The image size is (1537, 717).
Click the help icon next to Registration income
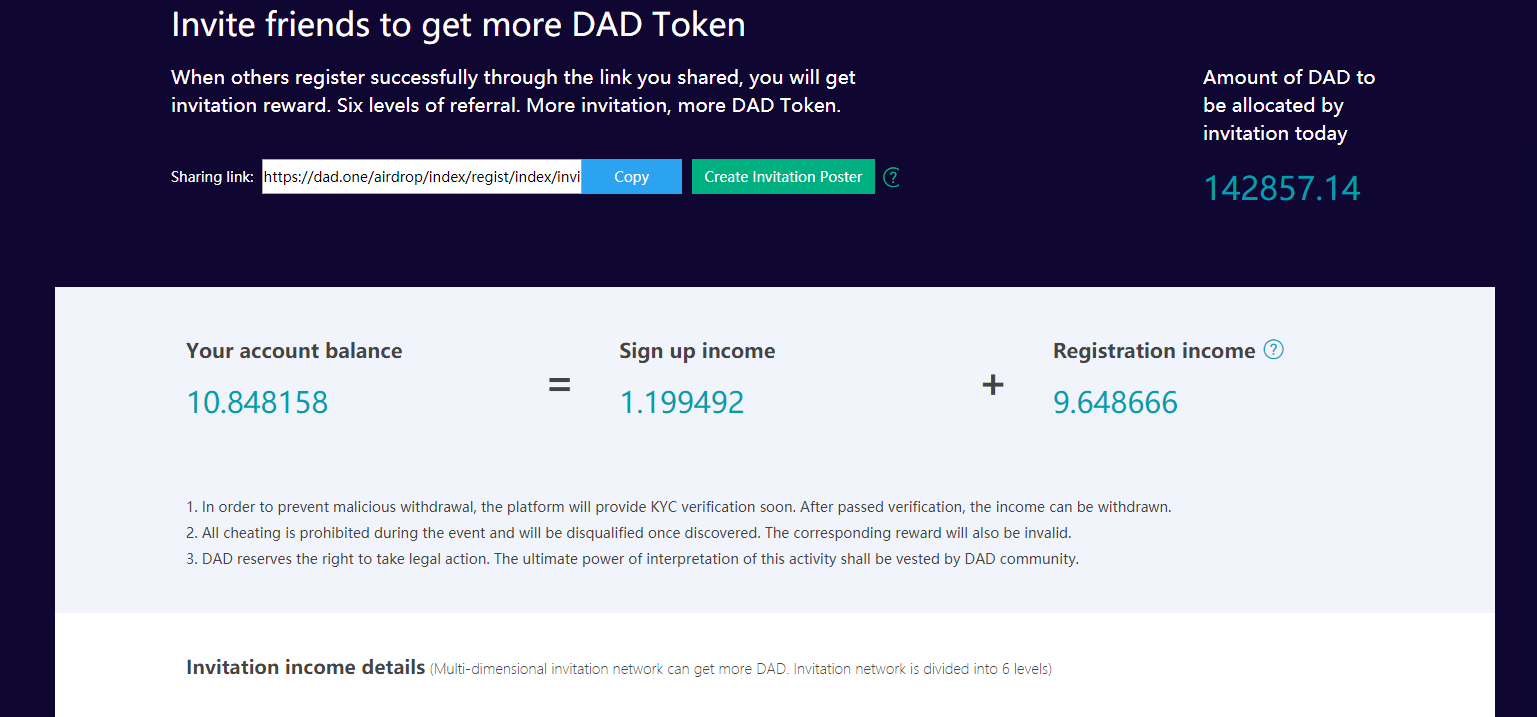(1273, 350)
